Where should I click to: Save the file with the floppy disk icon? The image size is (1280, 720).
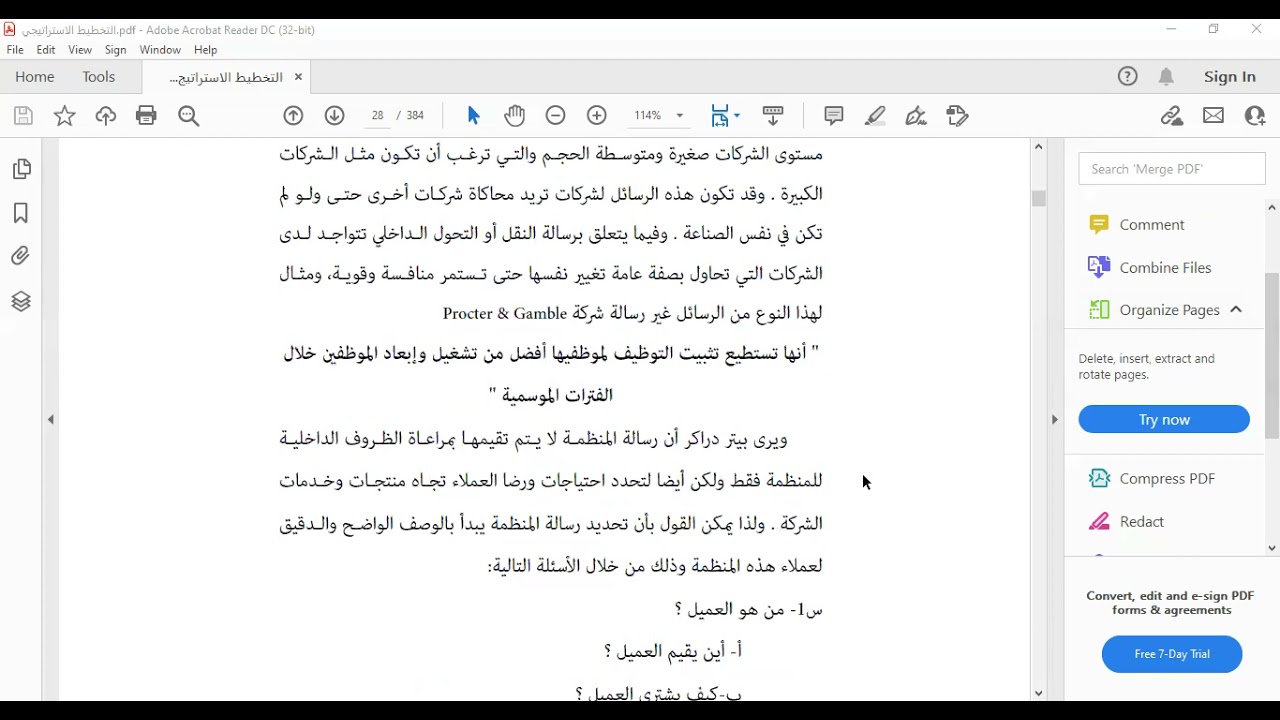point(23,116)
